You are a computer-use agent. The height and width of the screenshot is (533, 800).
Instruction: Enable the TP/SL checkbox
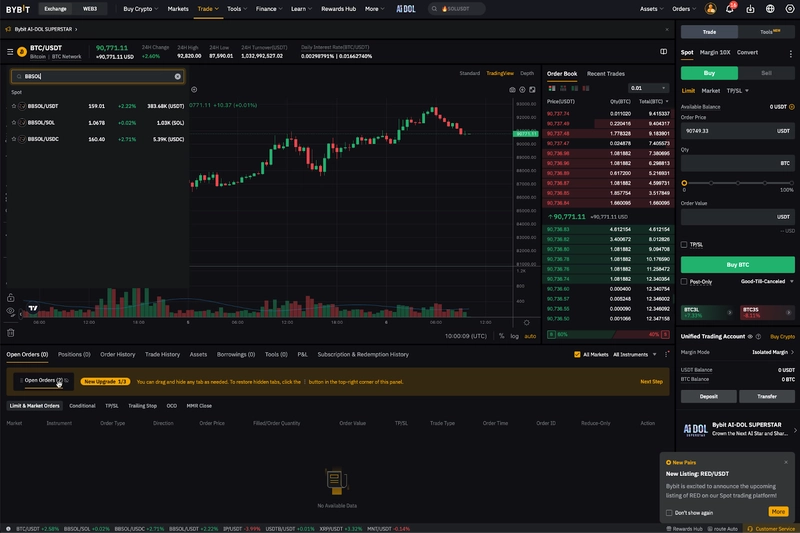point(685,244)
